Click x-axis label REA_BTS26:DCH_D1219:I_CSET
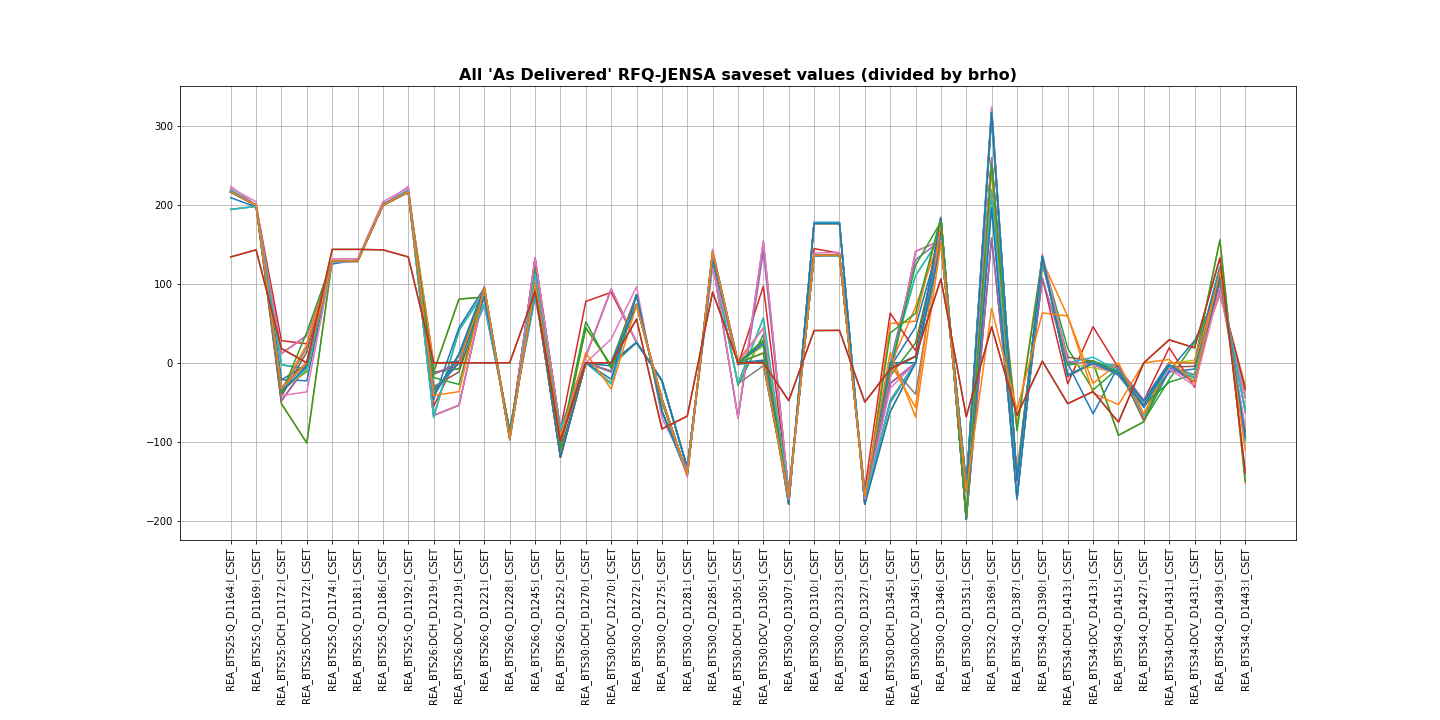 point(434,627)
